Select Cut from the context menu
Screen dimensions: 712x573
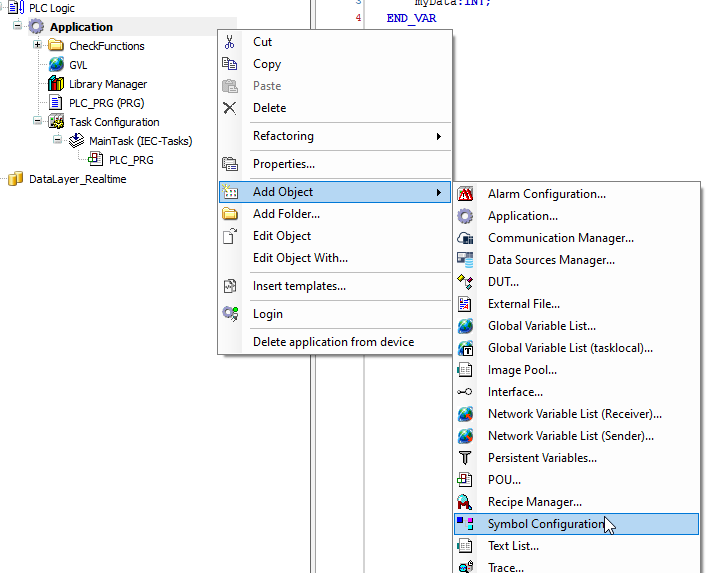click(x=335, y=42)
